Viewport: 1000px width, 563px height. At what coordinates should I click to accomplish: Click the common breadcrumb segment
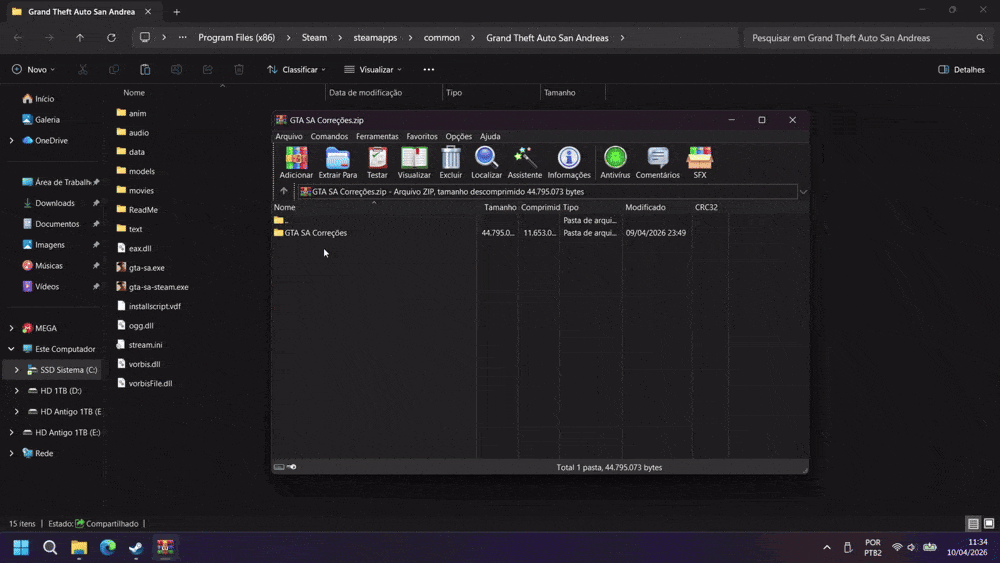[x=441, y=38]
